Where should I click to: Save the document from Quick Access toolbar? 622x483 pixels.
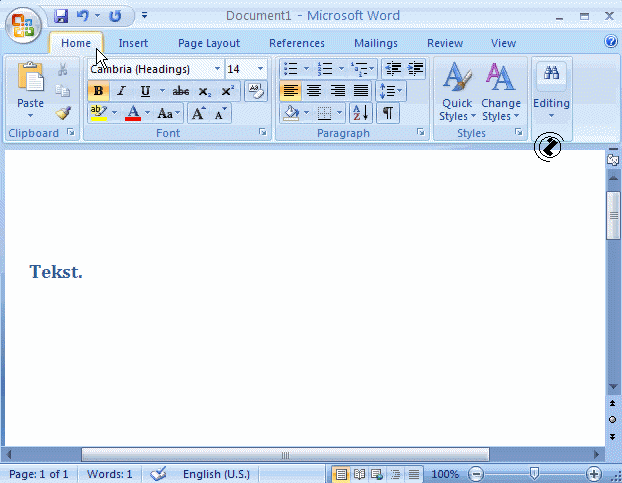coord(61,16)
